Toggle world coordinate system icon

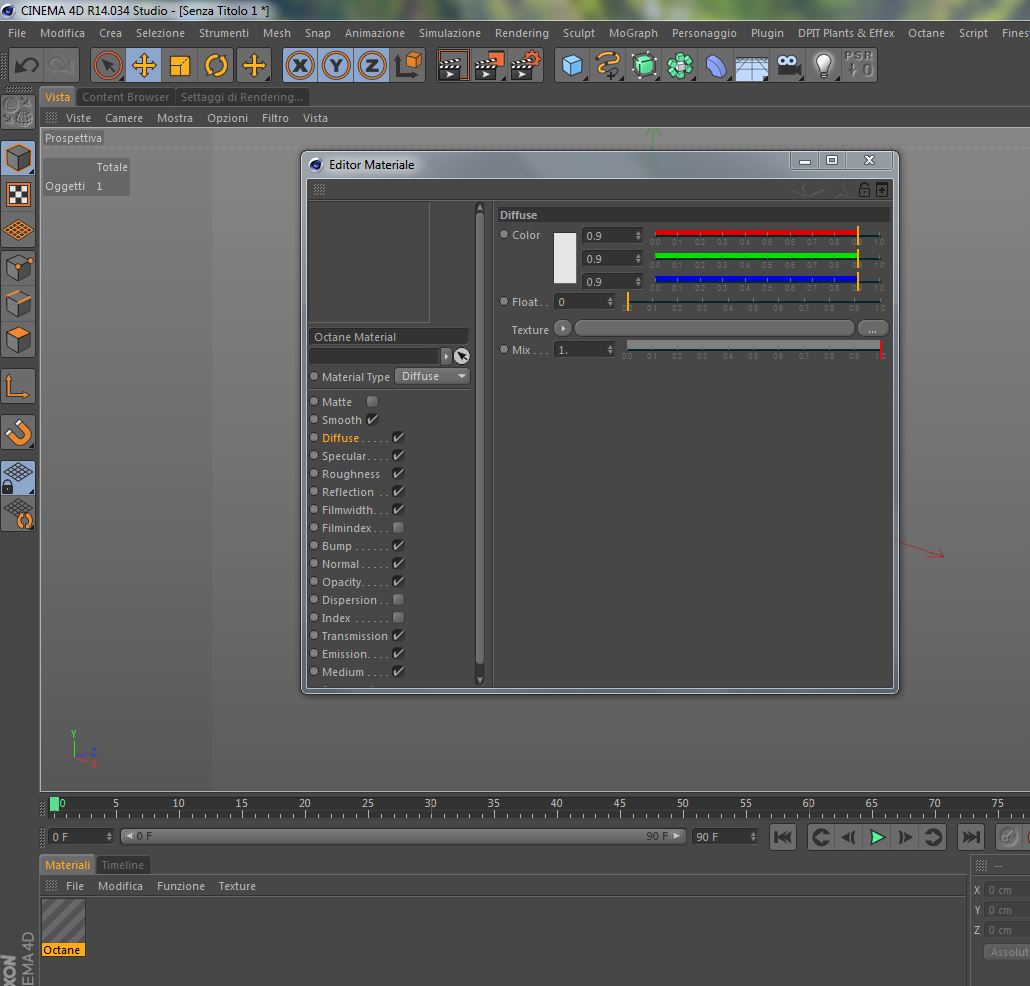408,66
